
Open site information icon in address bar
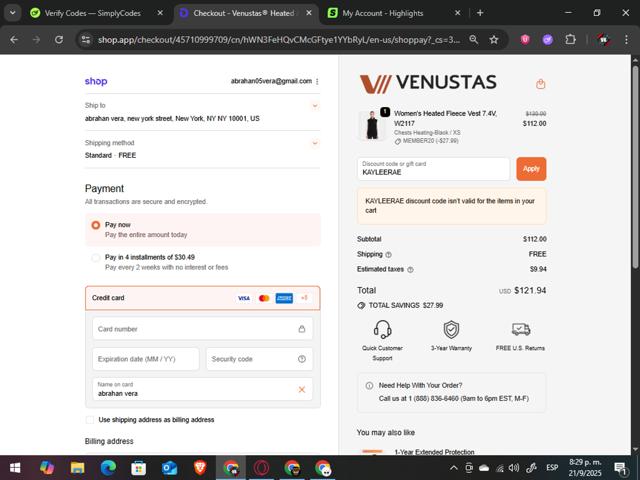point(86,40)
